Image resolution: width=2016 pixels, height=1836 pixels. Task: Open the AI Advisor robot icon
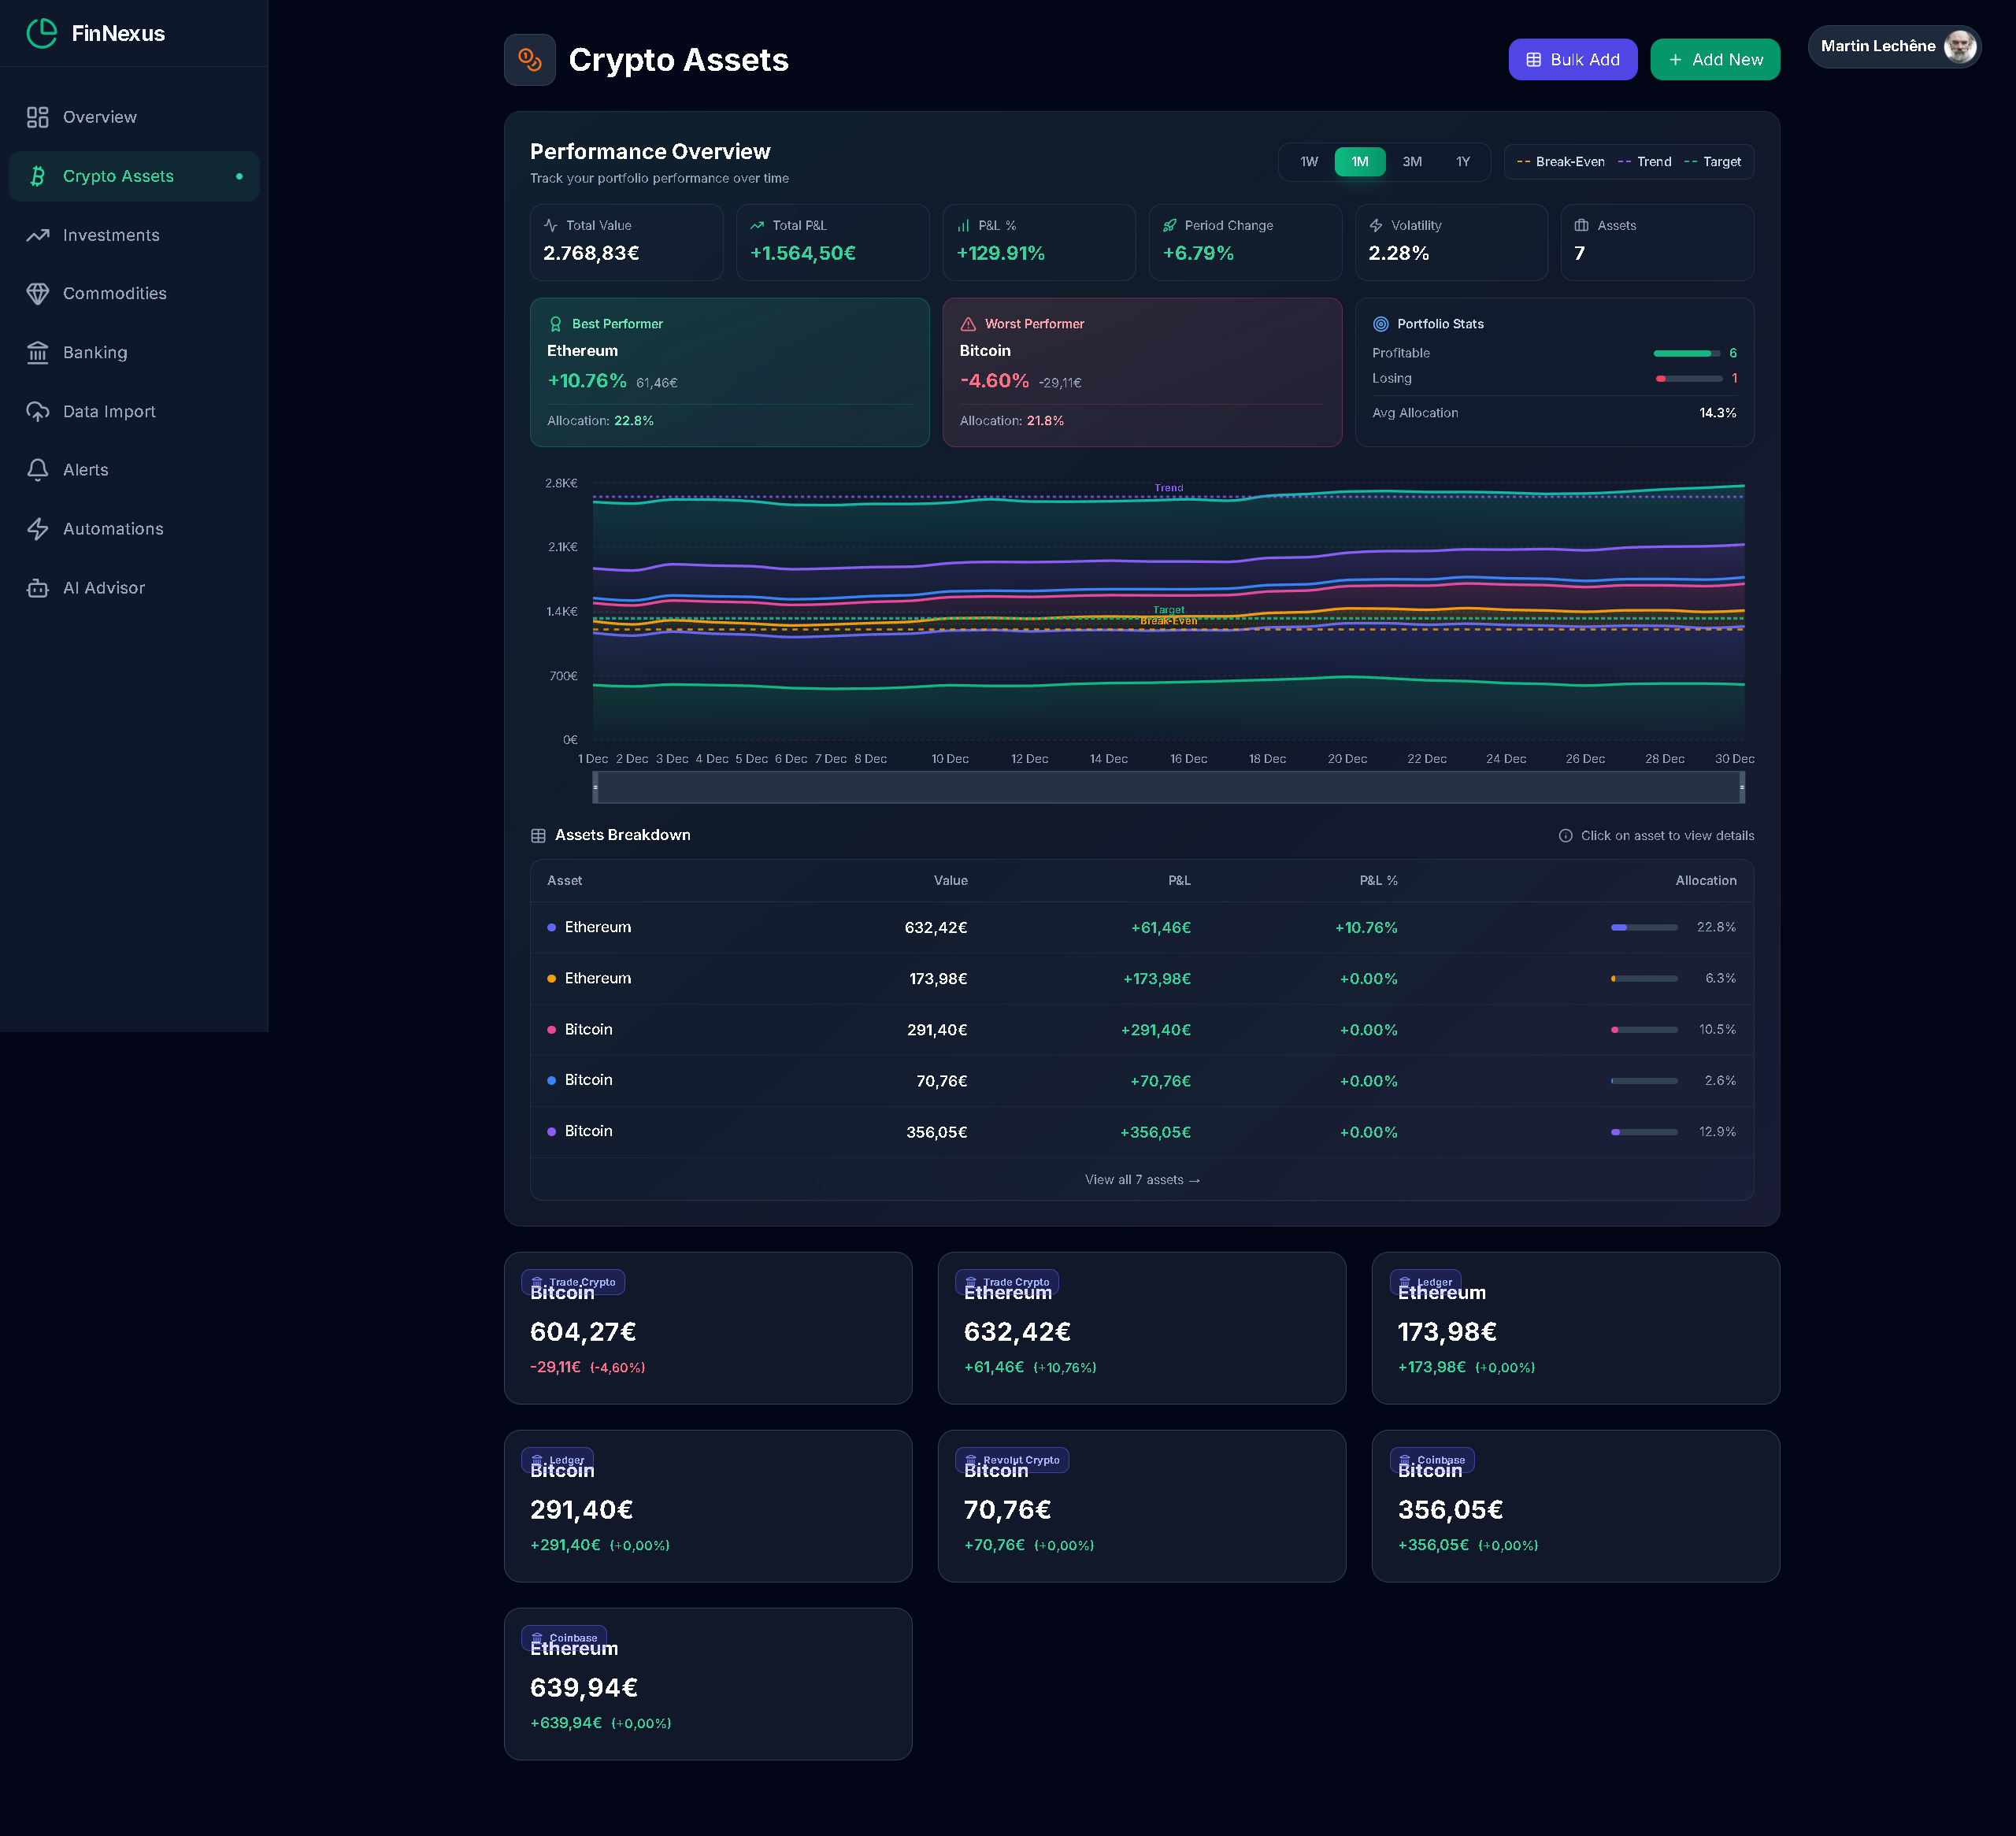click(38, 587)
